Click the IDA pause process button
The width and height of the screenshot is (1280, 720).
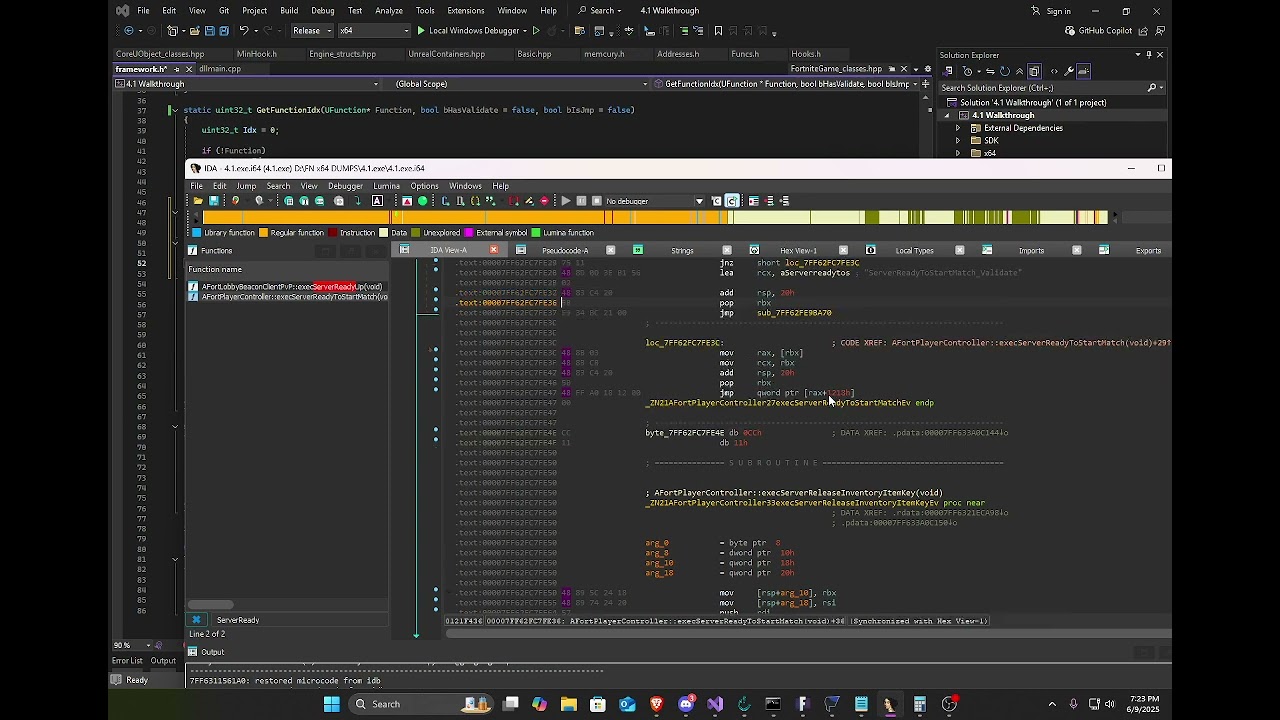pos(582,201)
